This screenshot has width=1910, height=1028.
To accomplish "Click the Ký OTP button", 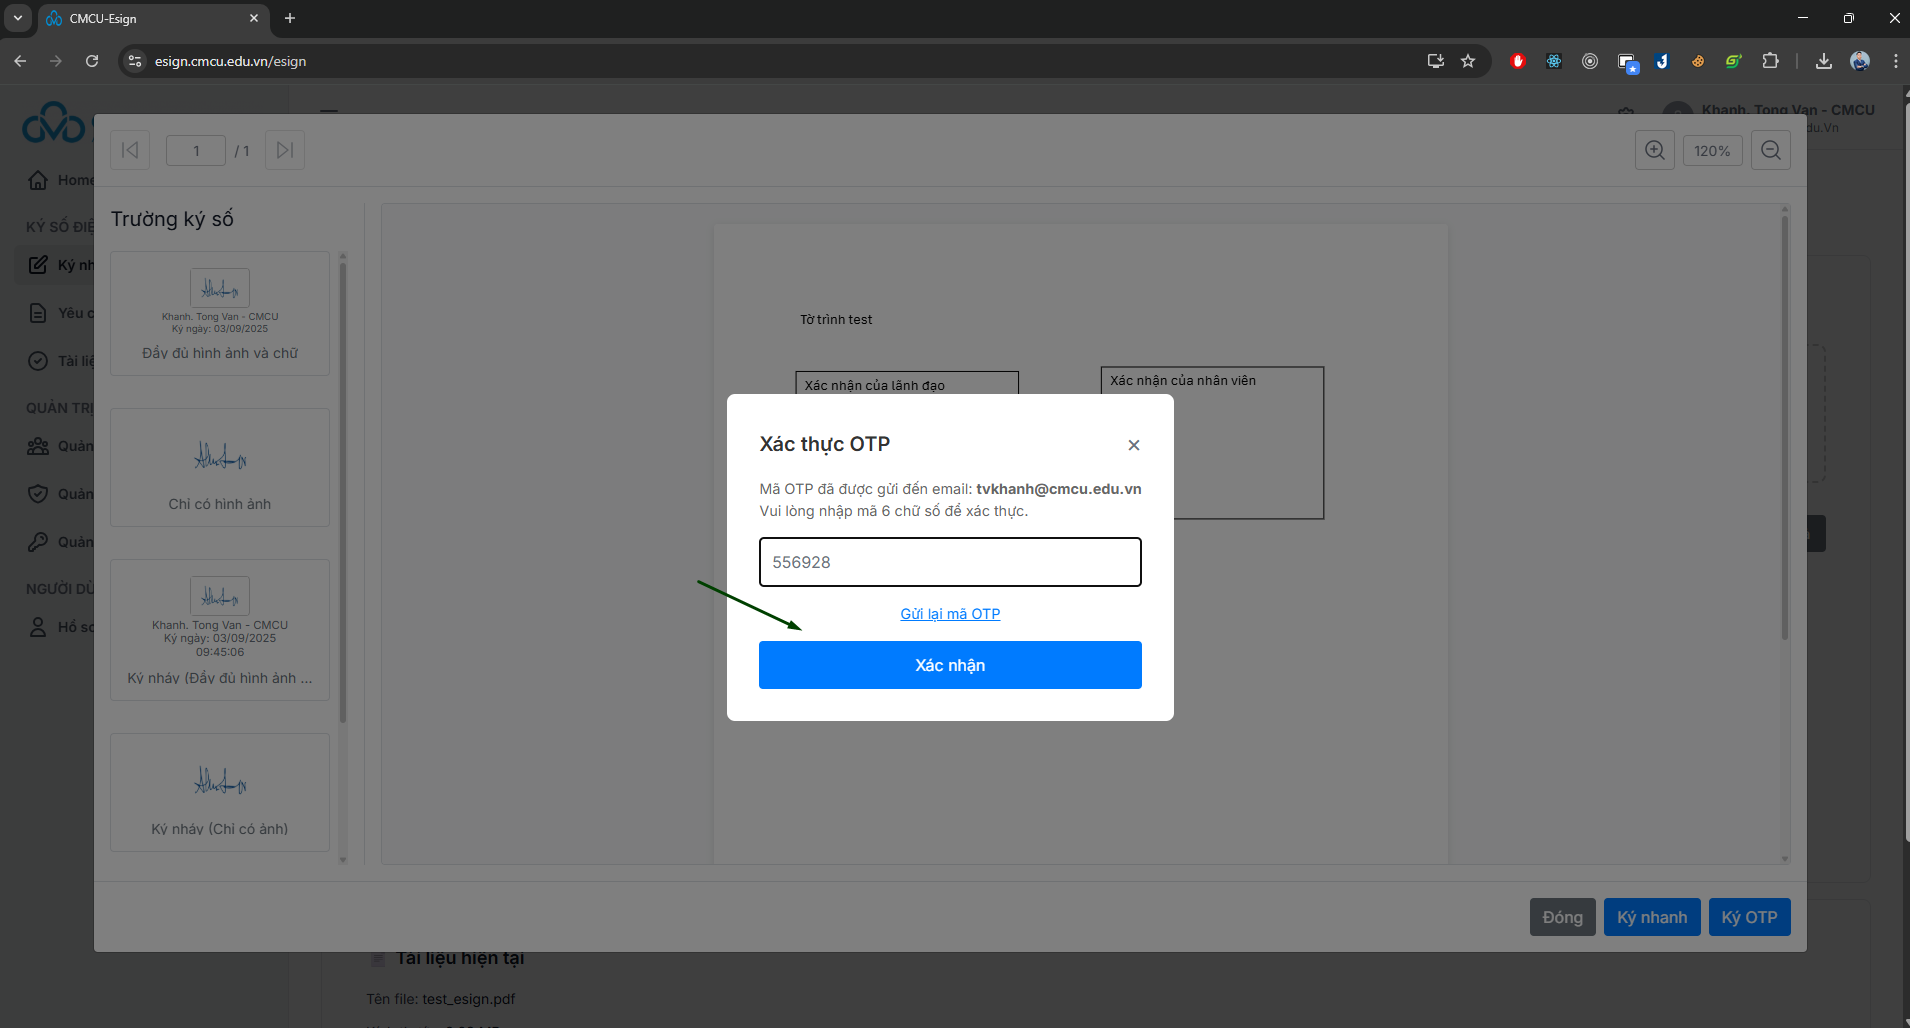I will [1749, 917].
